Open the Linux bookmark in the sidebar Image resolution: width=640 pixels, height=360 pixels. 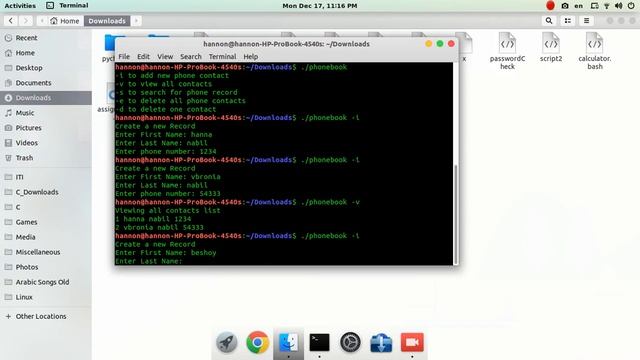coord(46,297)
